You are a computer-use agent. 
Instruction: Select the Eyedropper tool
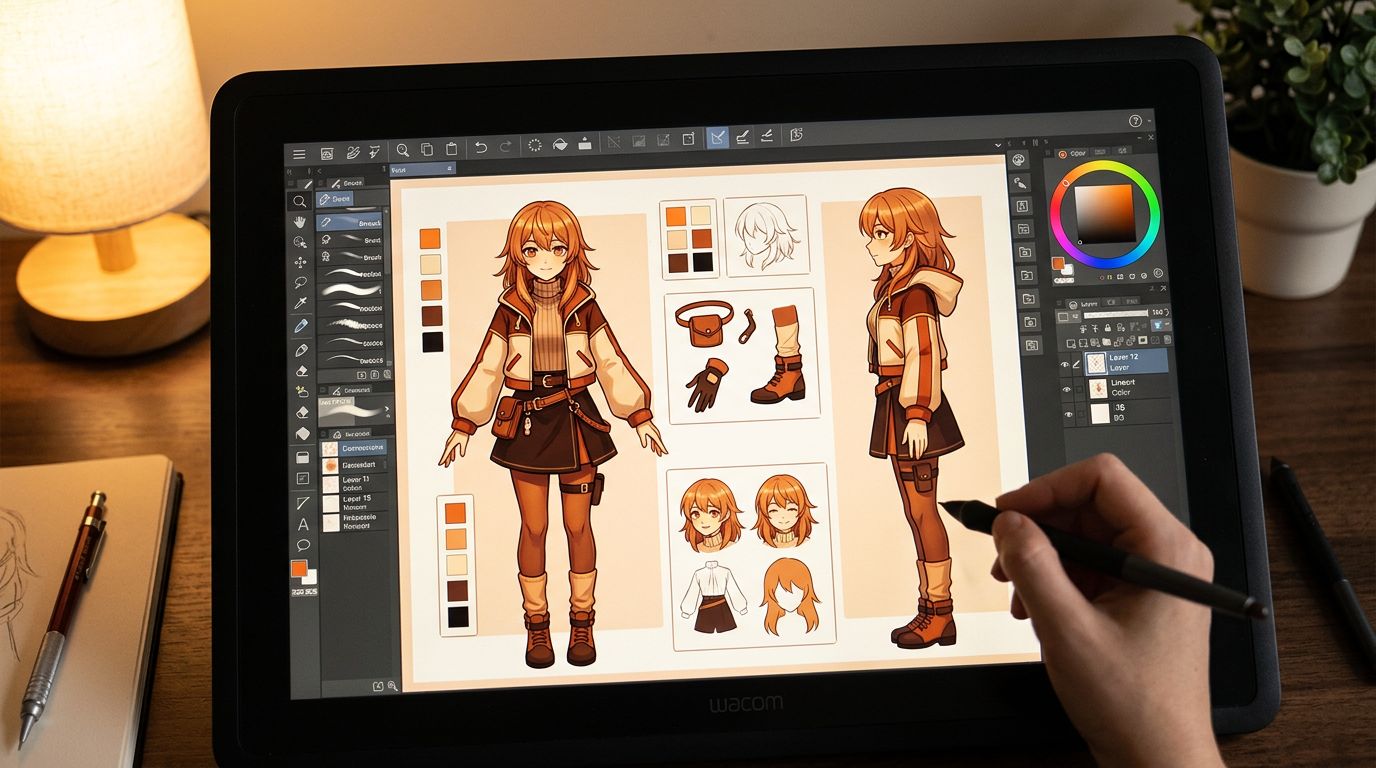click(300, 304)
